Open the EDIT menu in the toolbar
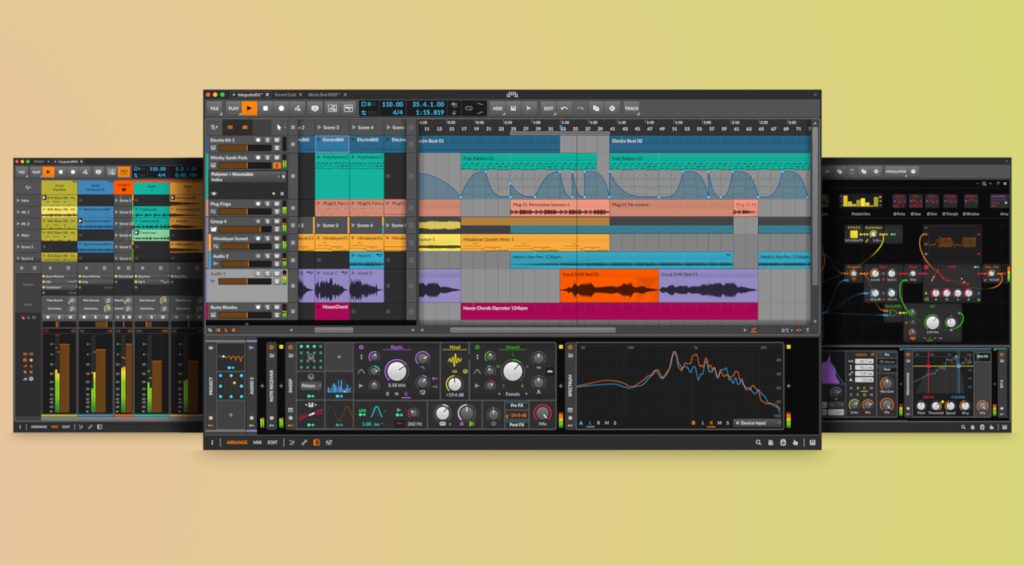 coord(549,108)
